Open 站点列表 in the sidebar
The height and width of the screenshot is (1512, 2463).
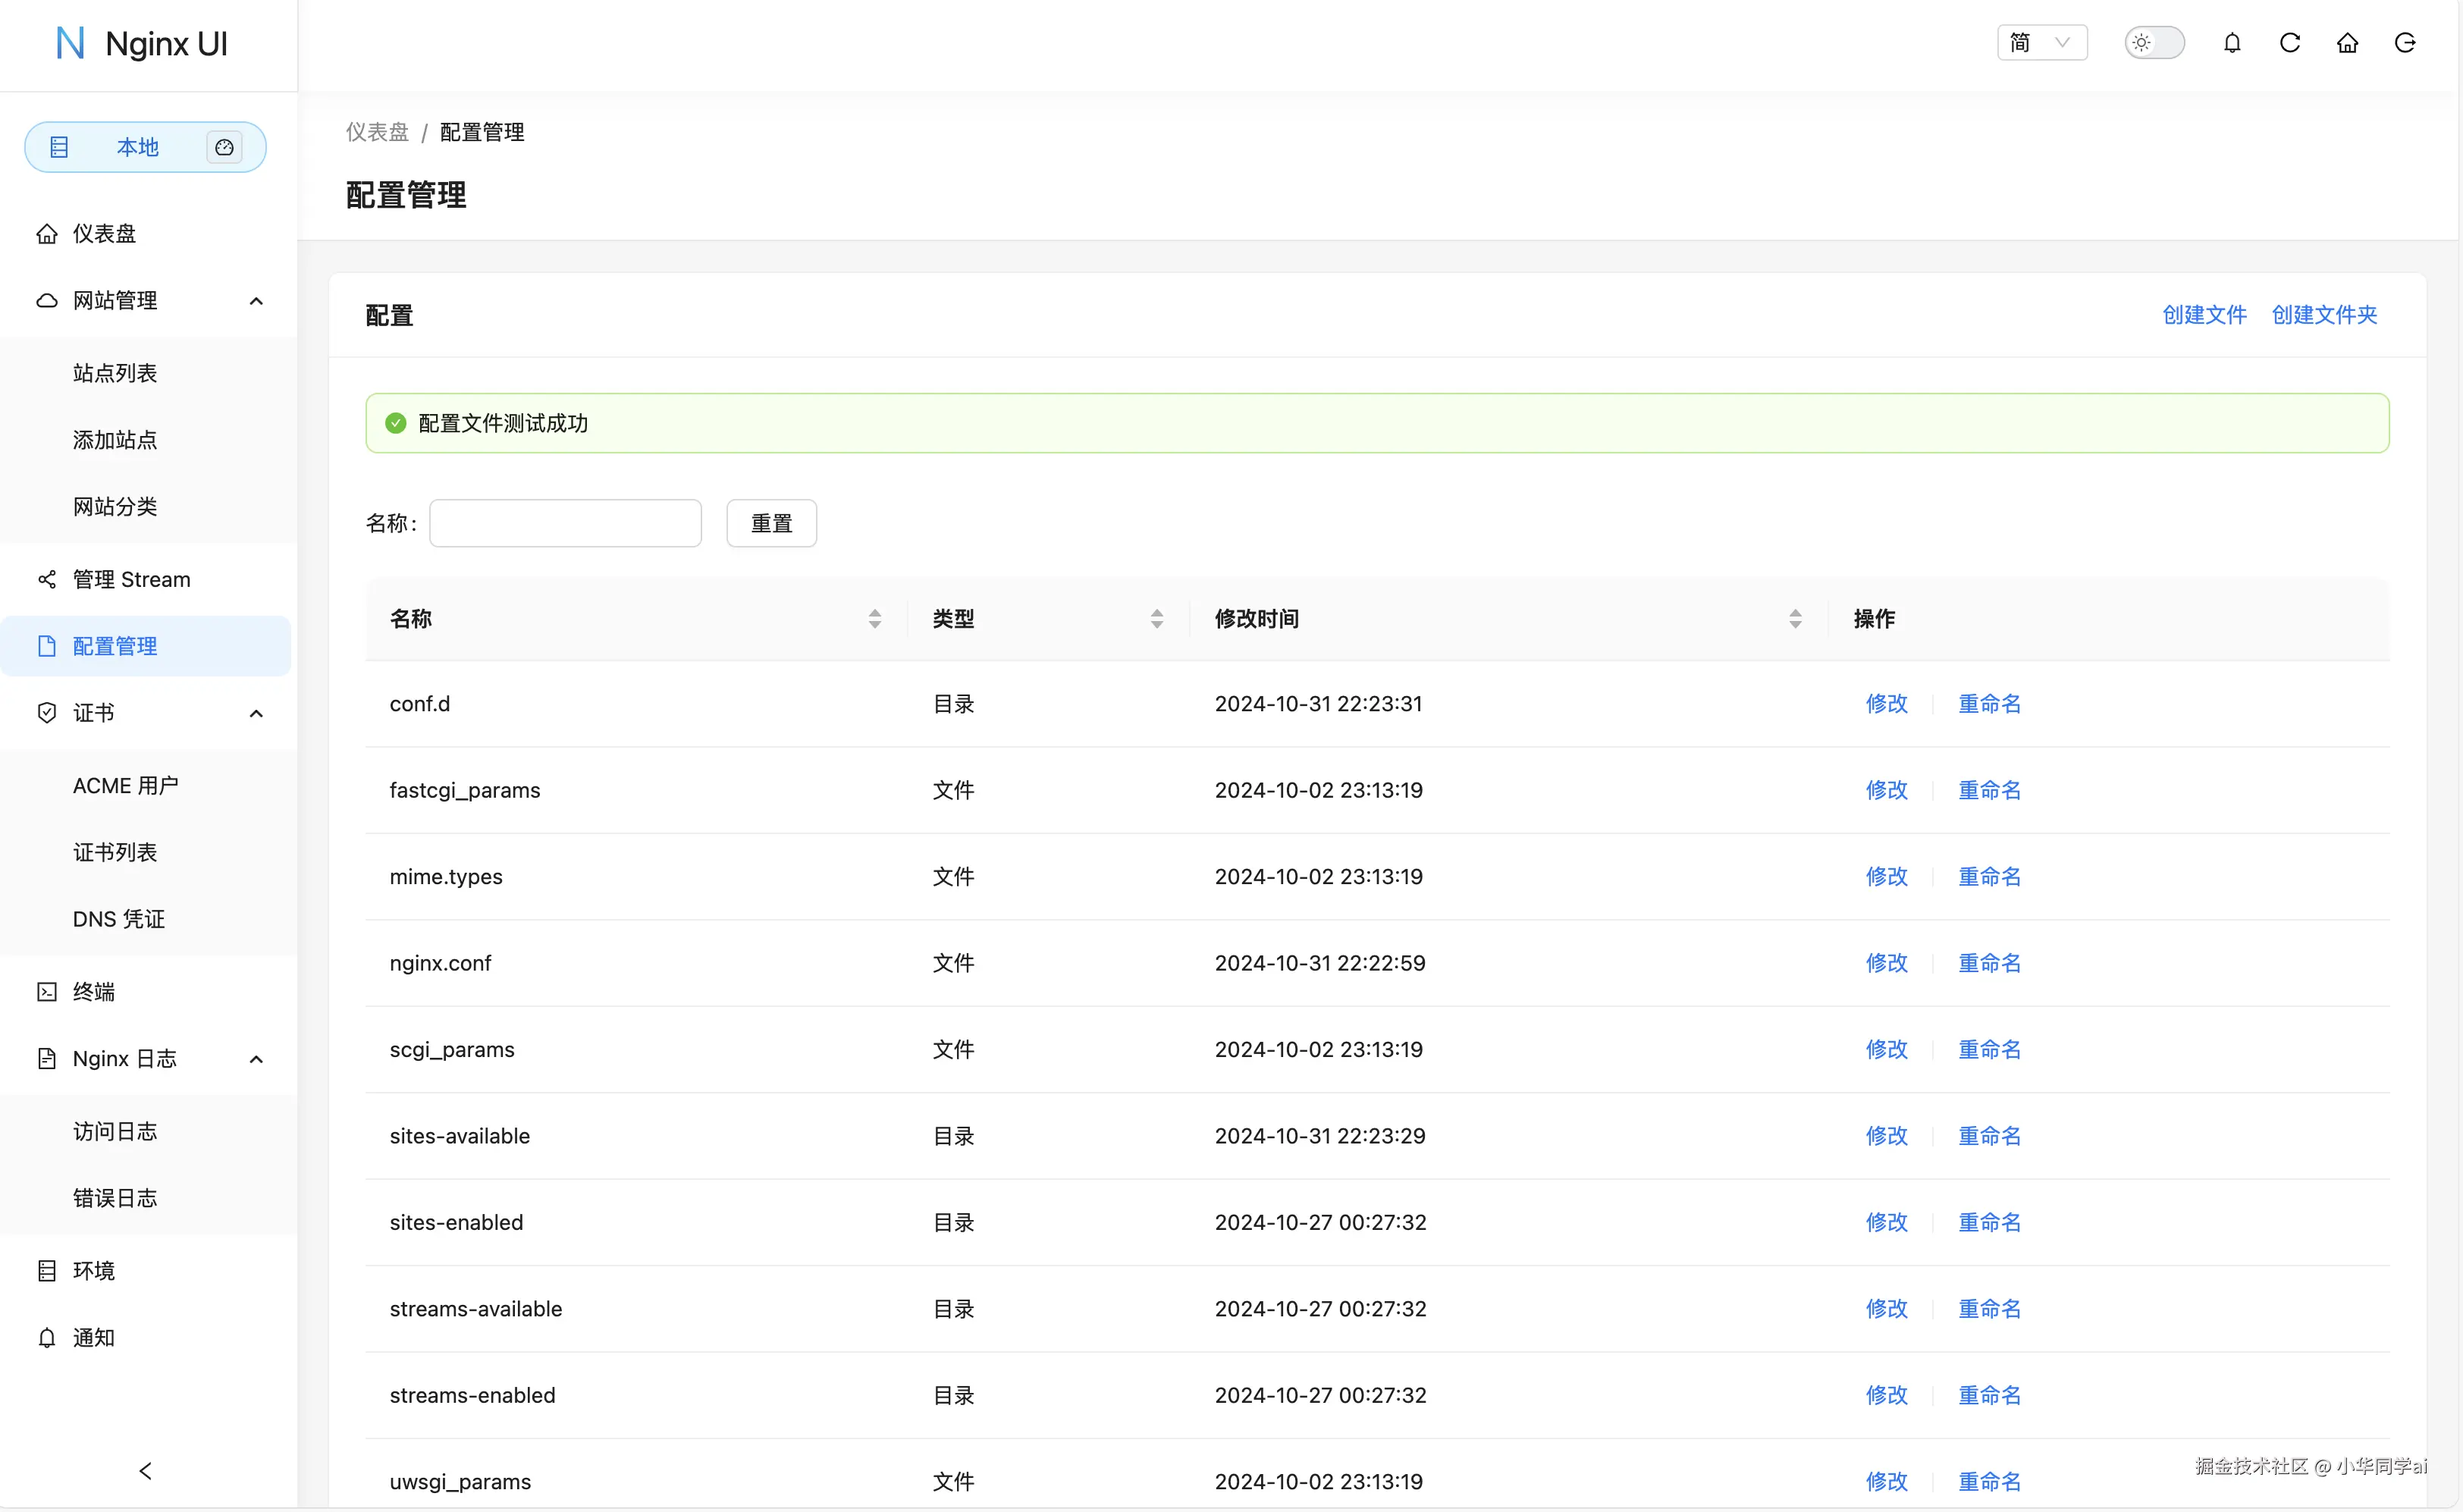point(115,373)
